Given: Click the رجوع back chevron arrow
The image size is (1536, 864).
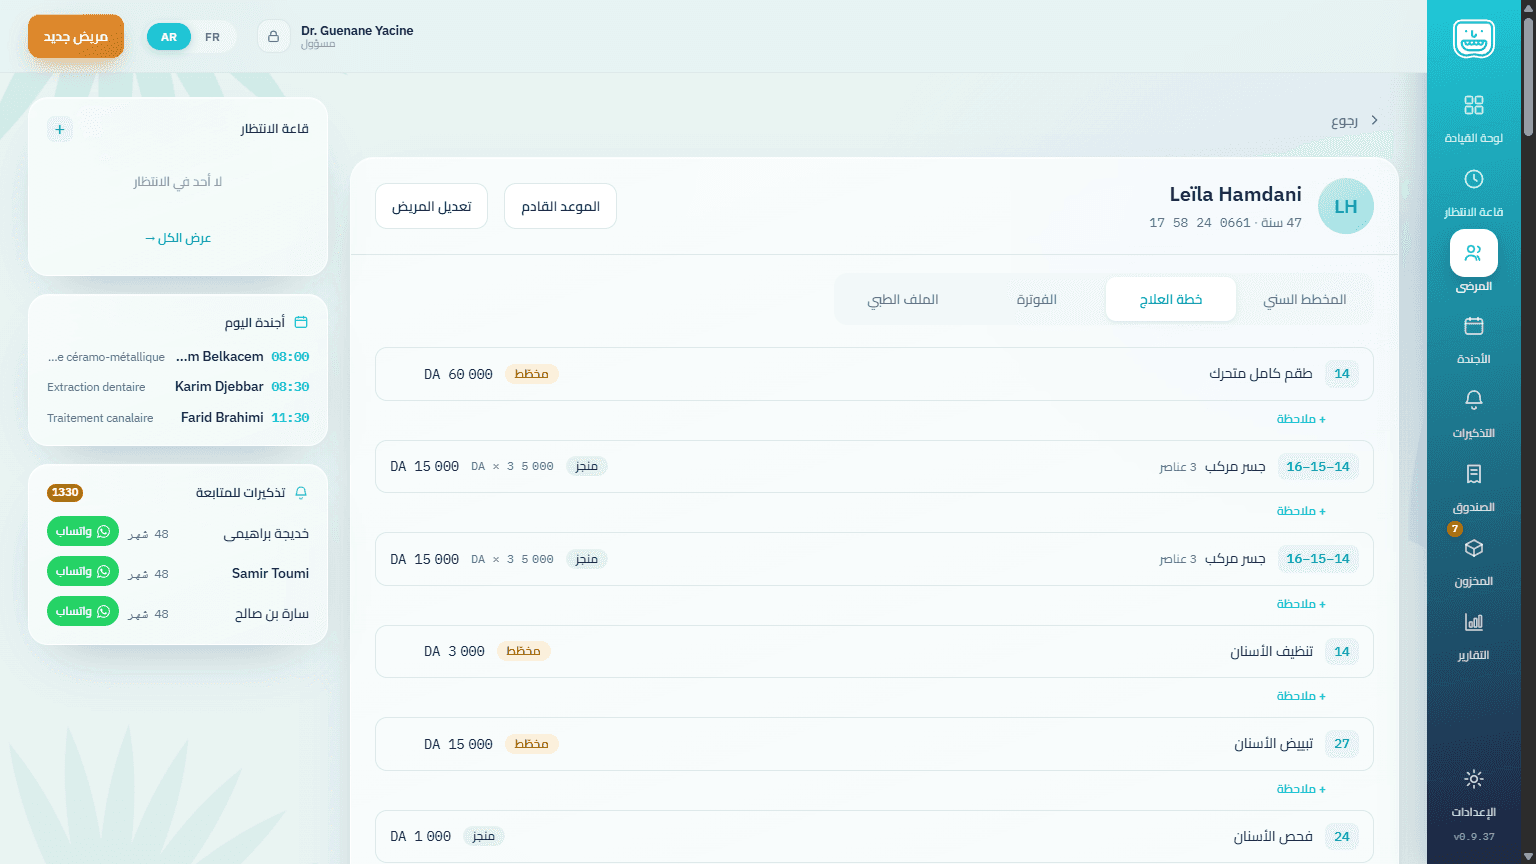Looking at the screenshot, I should (1375, 120).
